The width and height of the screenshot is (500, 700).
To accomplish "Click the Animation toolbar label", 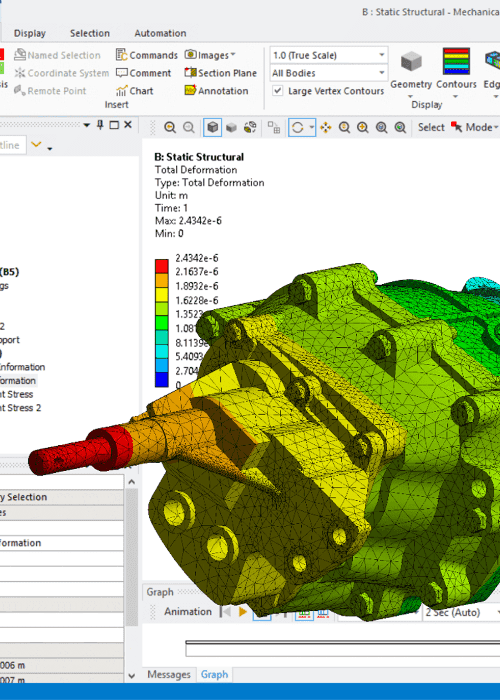I will pos(188,612).
